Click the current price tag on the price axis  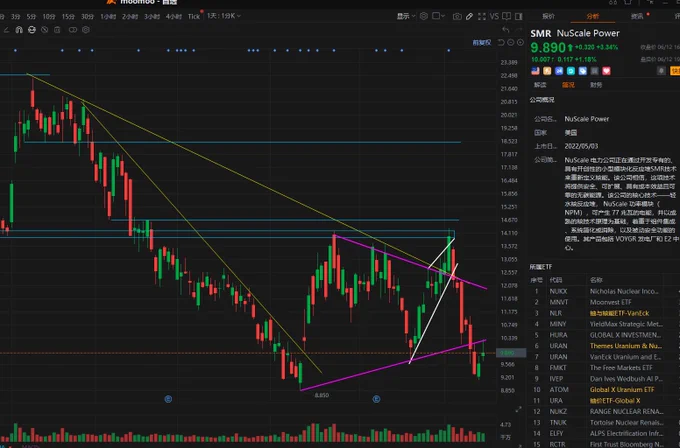tap(511, 353)
